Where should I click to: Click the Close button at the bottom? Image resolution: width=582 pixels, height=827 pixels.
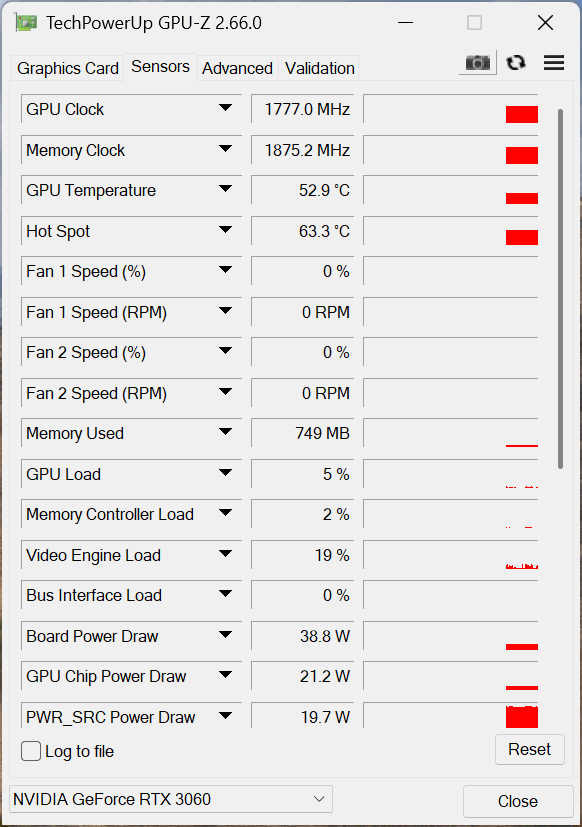click(518, 801)
